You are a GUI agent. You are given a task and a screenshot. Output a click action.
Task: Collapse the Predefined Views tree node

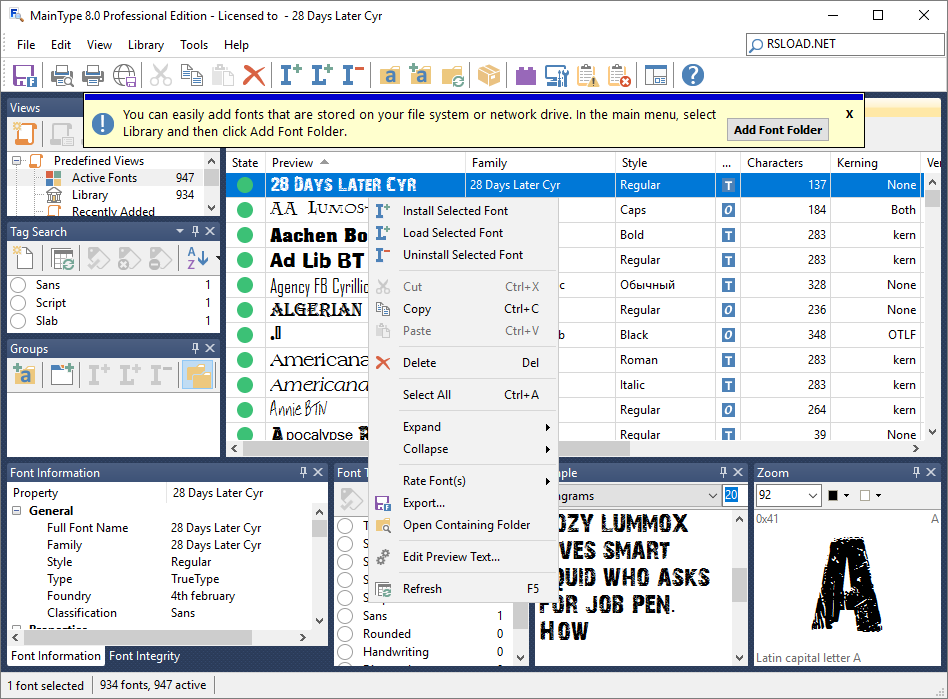click(16, 161)
